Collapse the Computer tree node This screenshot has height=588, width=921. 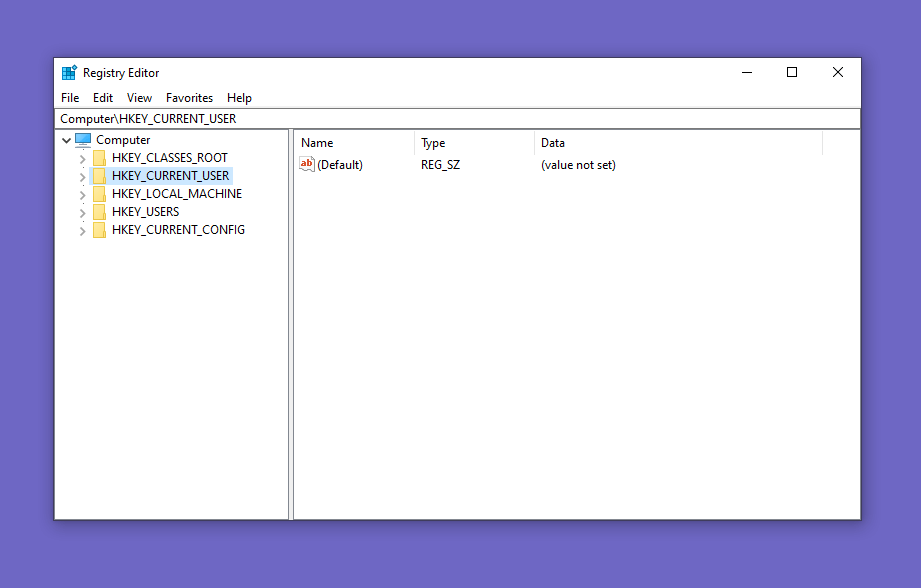click(66, 140)
